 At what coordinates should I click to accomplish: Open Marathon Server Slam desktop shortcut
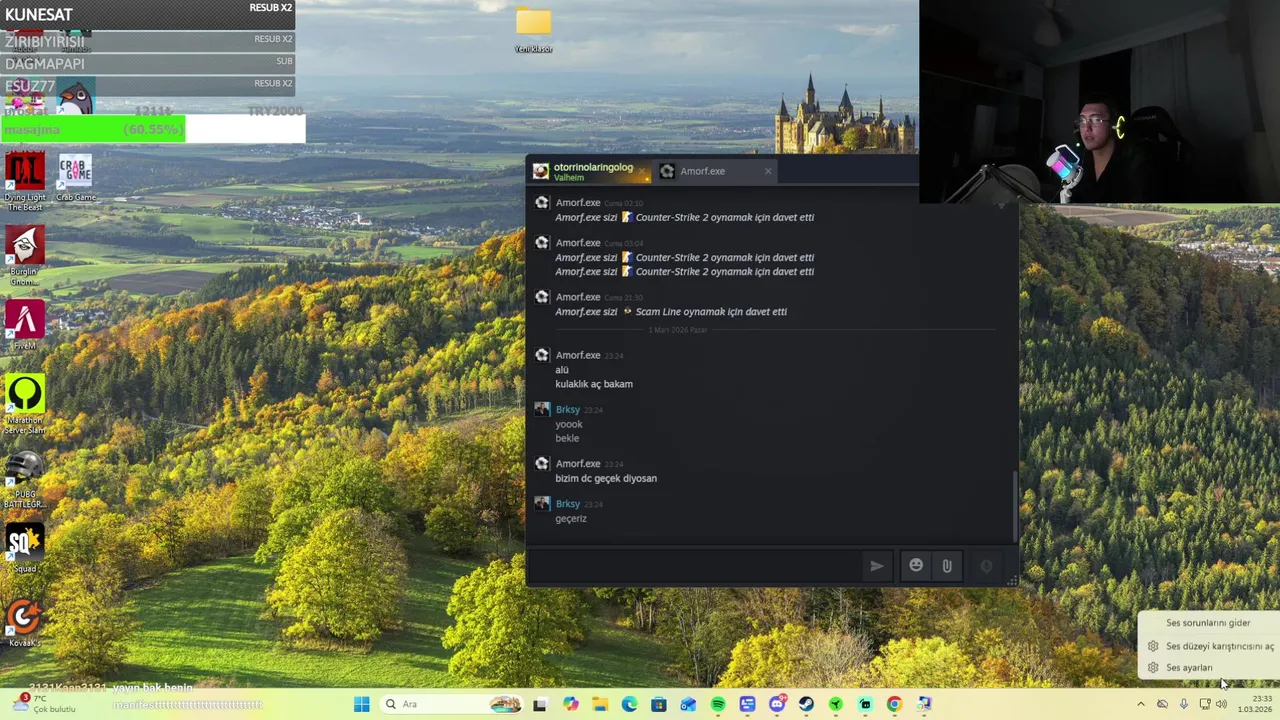click(25, 405)
